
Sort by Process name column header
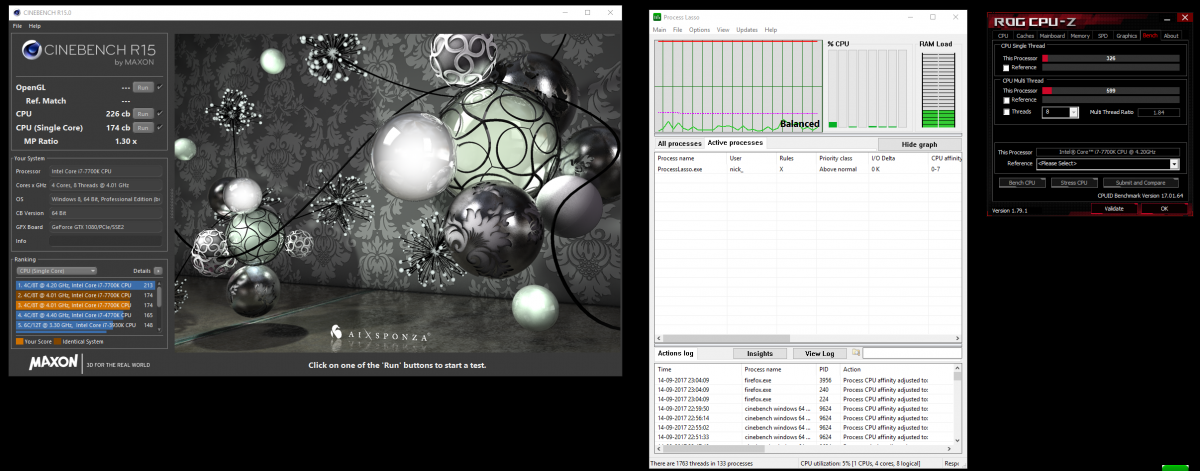coord(690,158)
